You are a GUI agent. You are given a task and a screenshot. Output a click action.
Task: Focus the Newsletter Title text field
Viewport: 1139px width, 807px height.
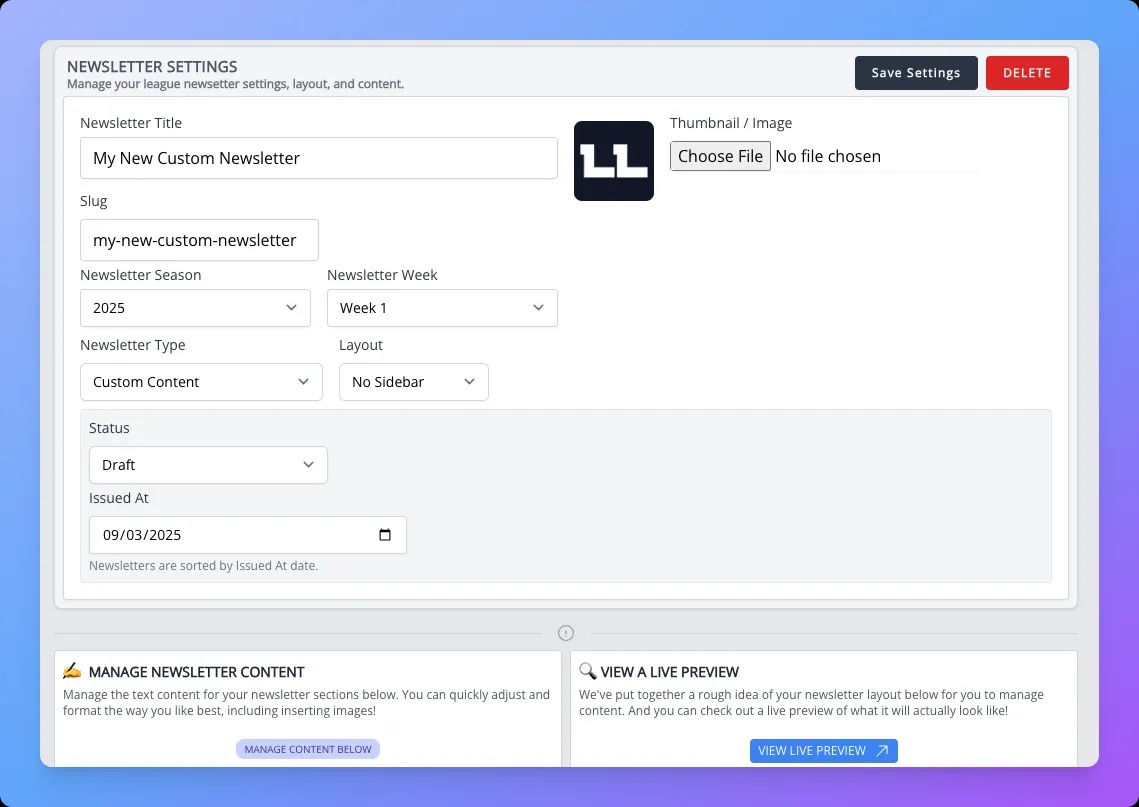[318, 158]
